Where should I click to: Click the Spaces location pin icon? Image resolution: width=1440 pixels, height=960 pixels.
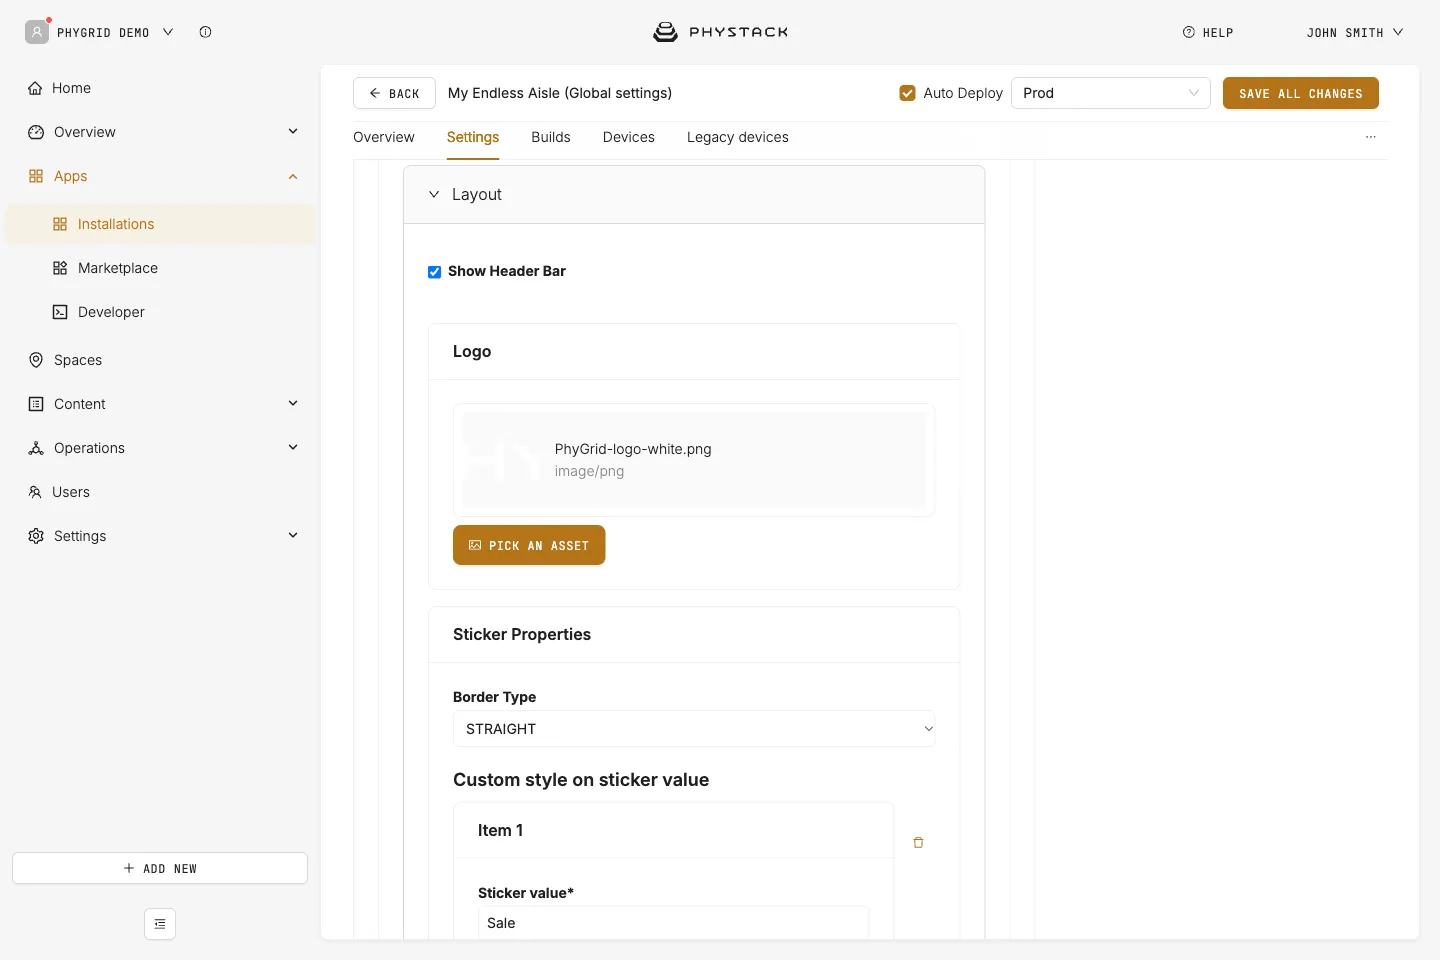pos(36,360)
